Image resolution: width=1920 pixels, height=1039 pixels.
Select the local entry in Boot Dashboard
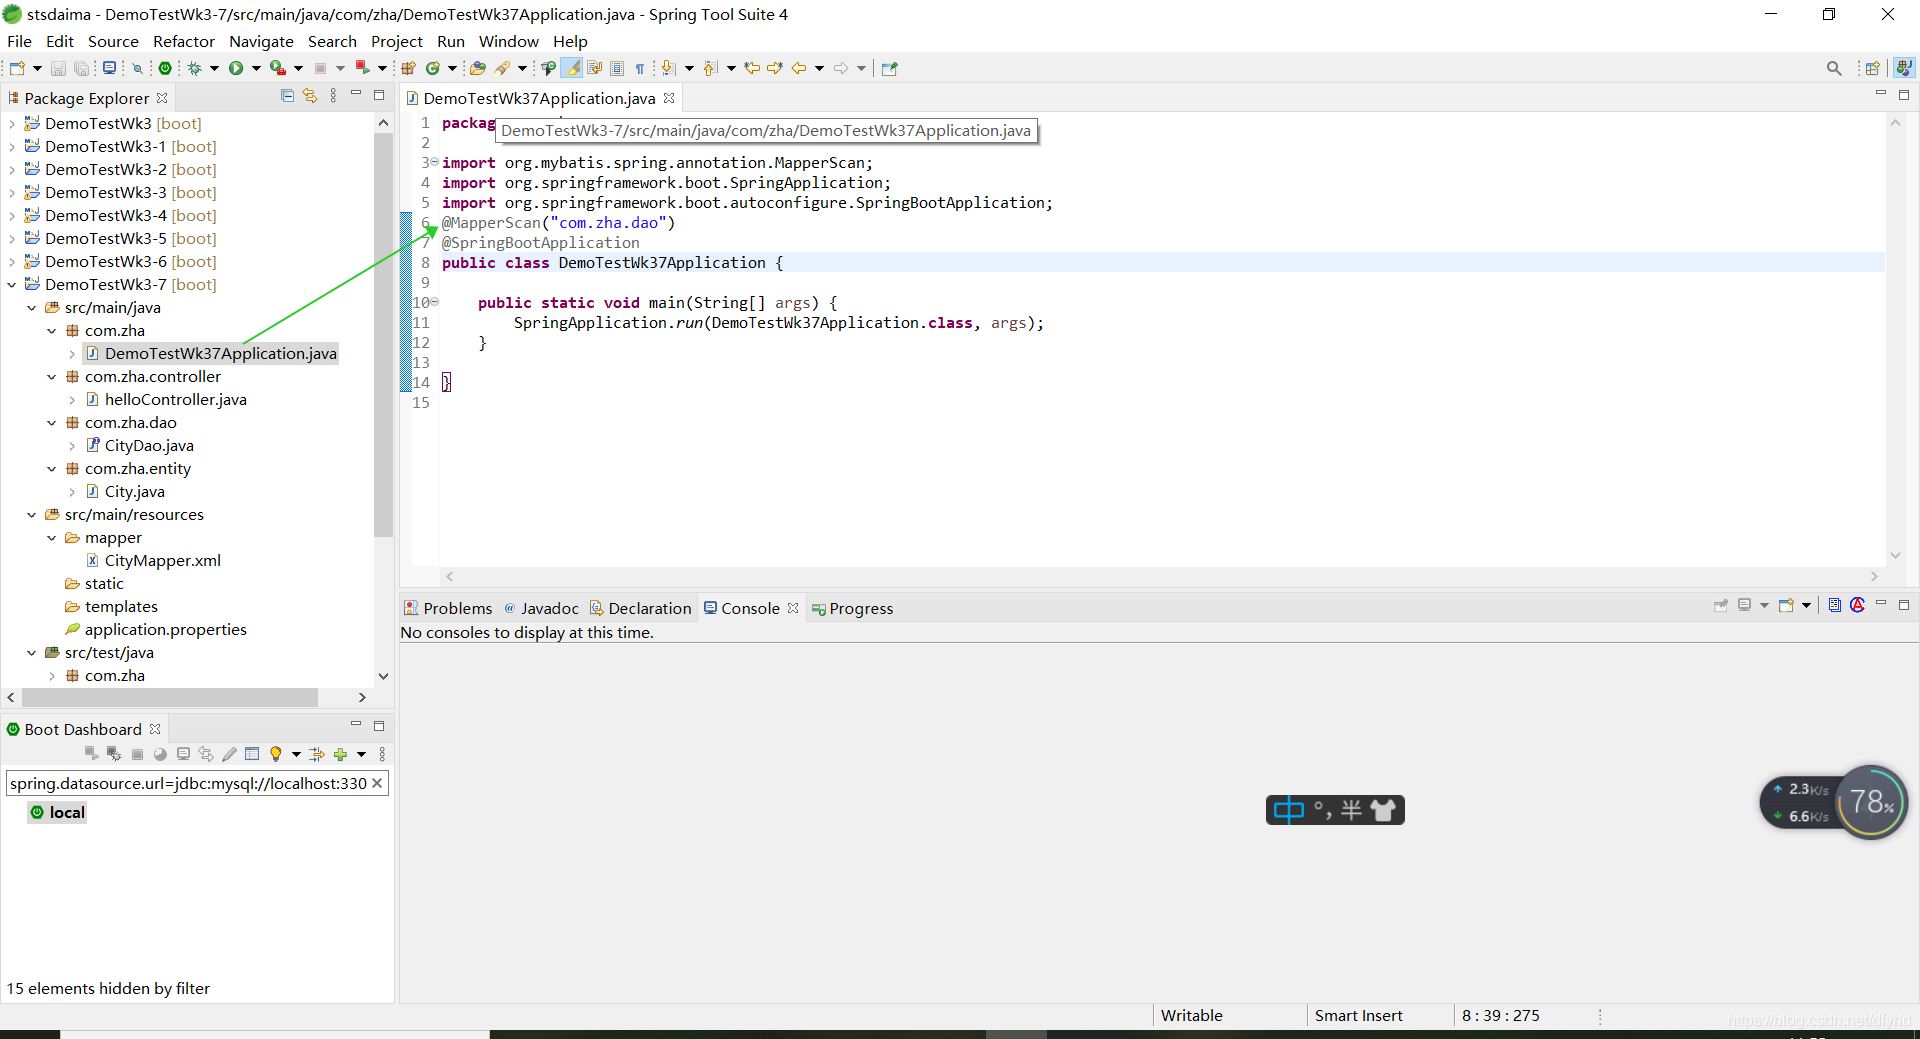66,812
